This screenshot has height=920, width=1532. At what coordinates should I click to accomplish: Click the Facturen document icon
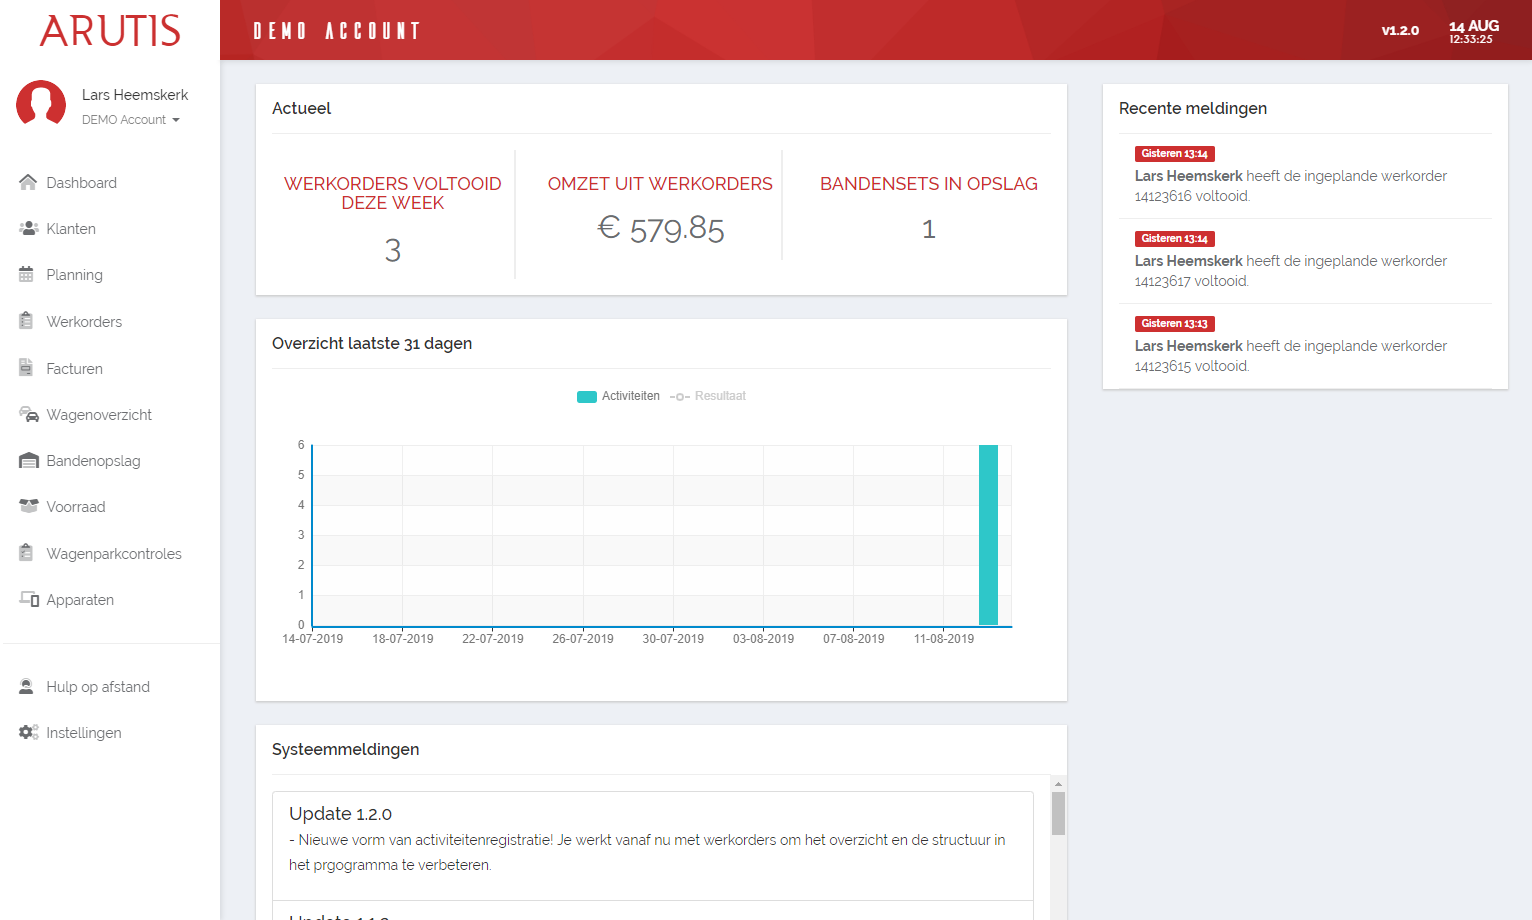tap(26, 368)
